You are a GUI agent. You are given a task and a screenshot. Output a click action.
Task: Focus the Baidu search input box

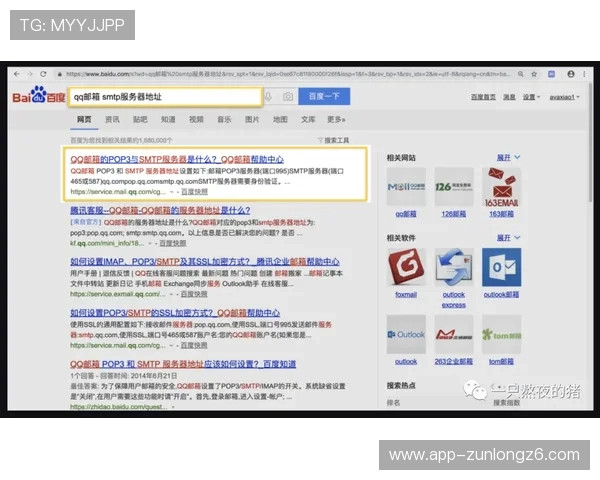(165, 97)
